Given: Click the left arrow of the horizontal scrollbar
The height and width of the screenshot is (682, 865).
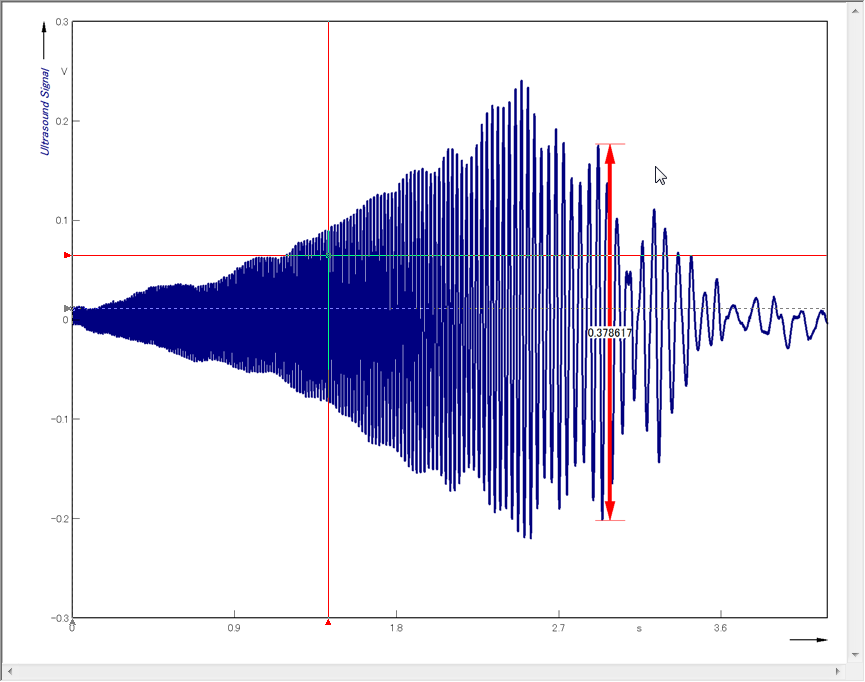Looking at the screenshot, I should click(10, 672).
